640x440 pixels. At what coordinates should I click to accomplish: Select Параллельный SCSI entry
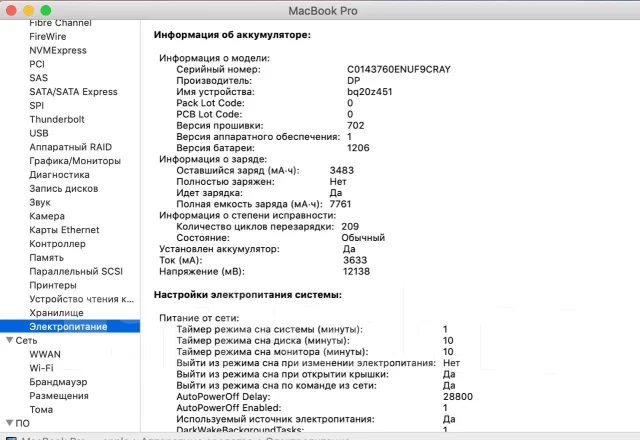[x=76, y=271]
